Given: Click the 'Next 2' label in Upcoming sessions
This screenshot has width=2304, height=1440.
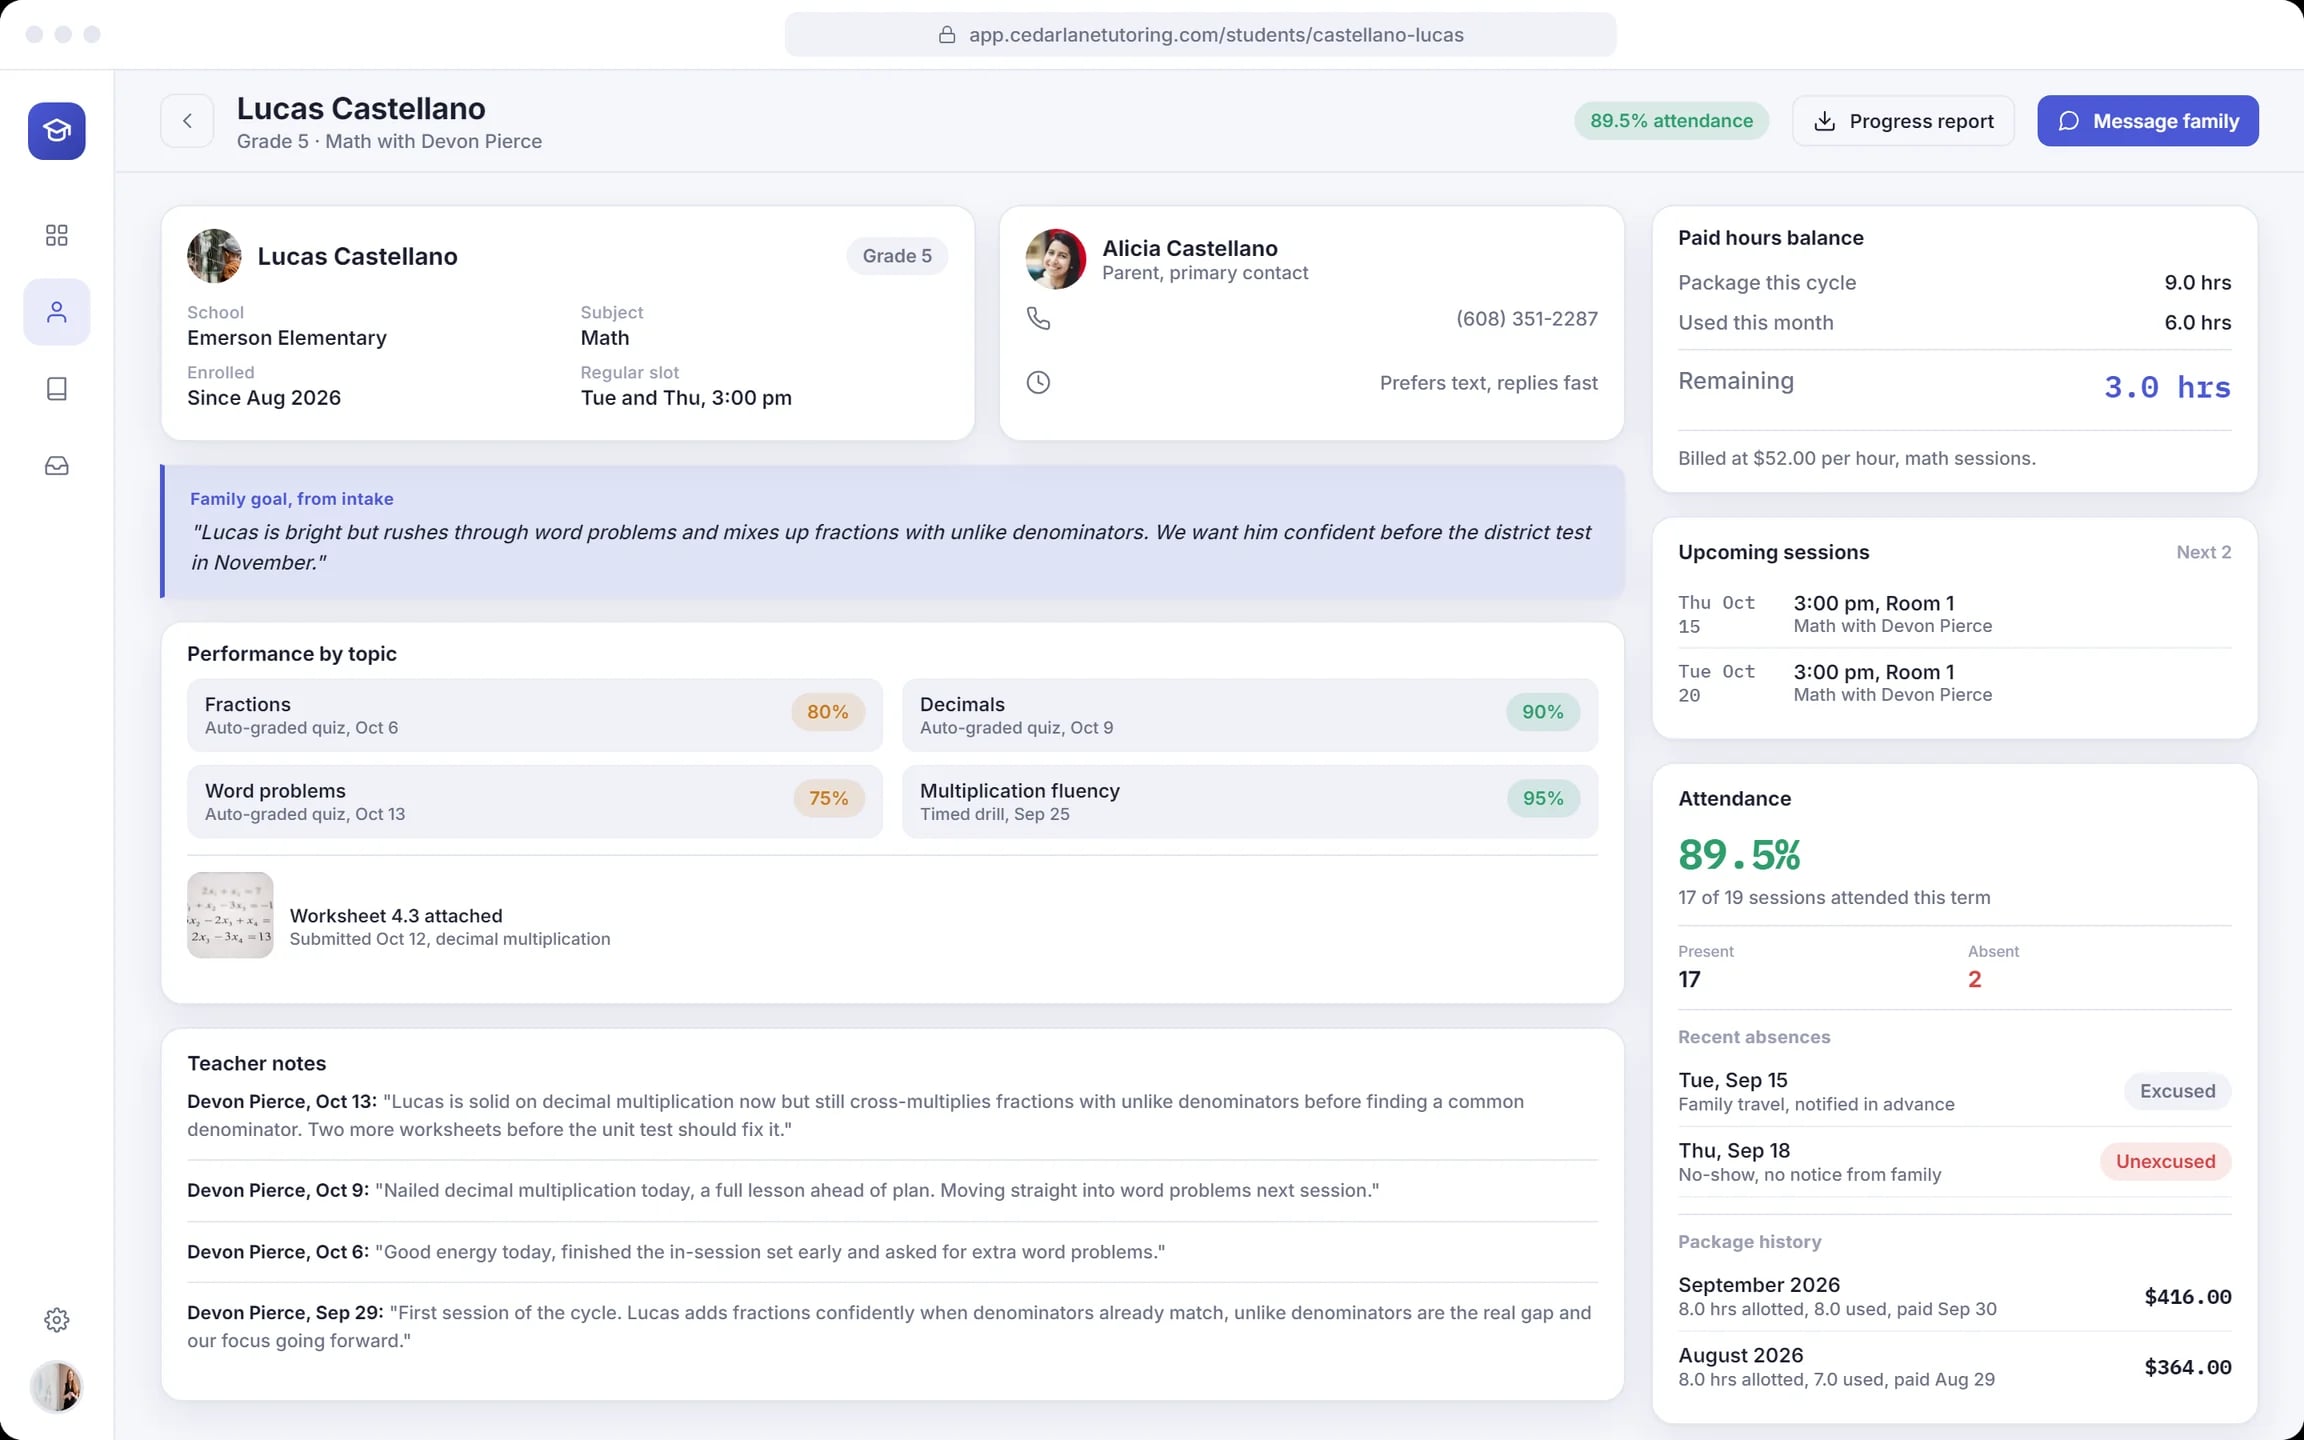Looking at the screenshot, I should pos(2203,552).
